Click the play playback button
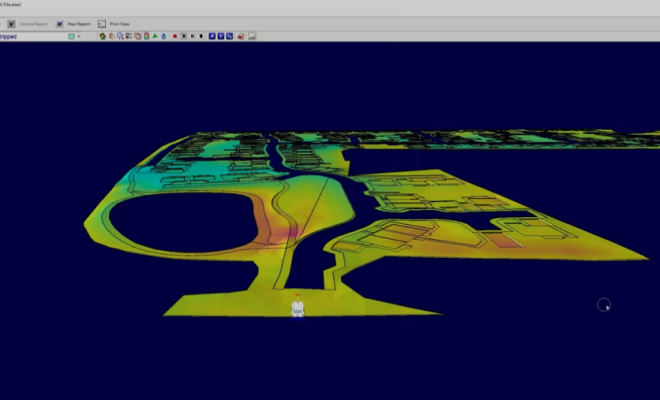Image resolution: width=660 pixels, height=400 pixels. tap(184, 36)
